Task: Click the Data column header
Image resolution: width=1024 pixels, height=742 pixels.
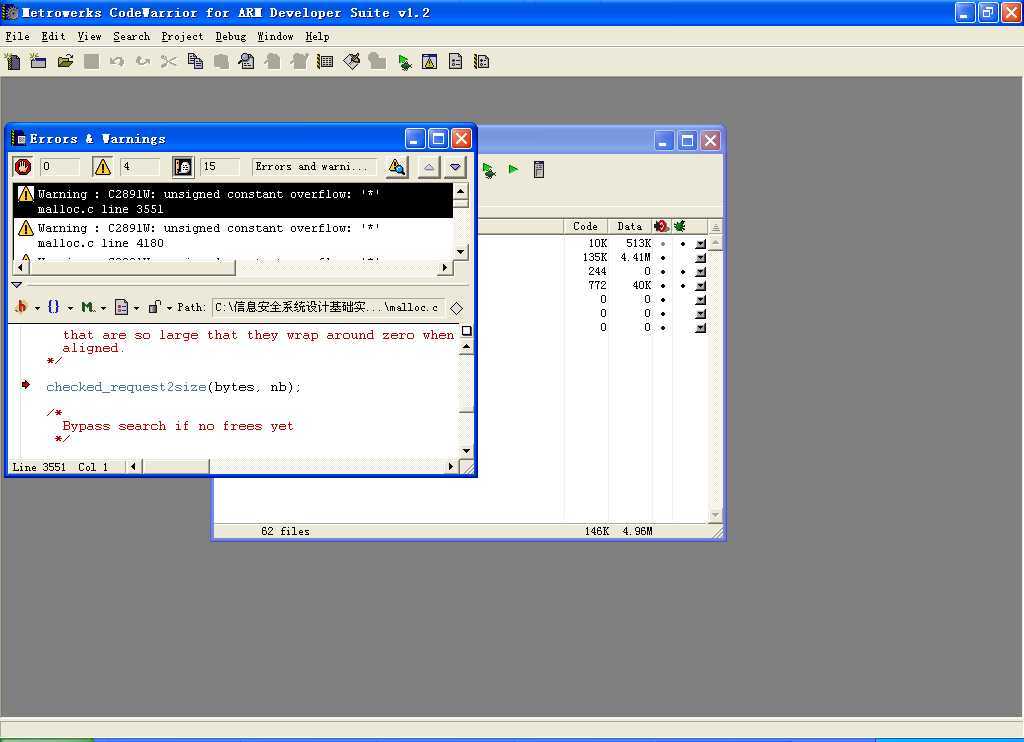Action: point(630,226)
